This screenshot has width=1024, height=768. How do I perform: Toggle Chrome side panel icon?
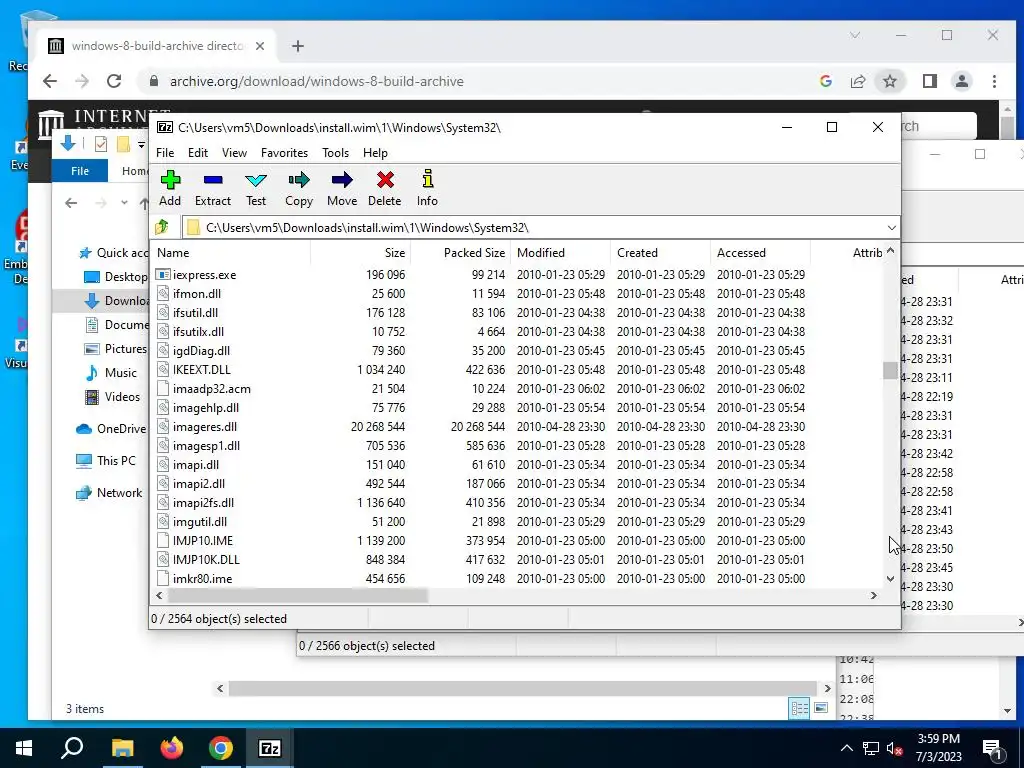pos(929,81)
